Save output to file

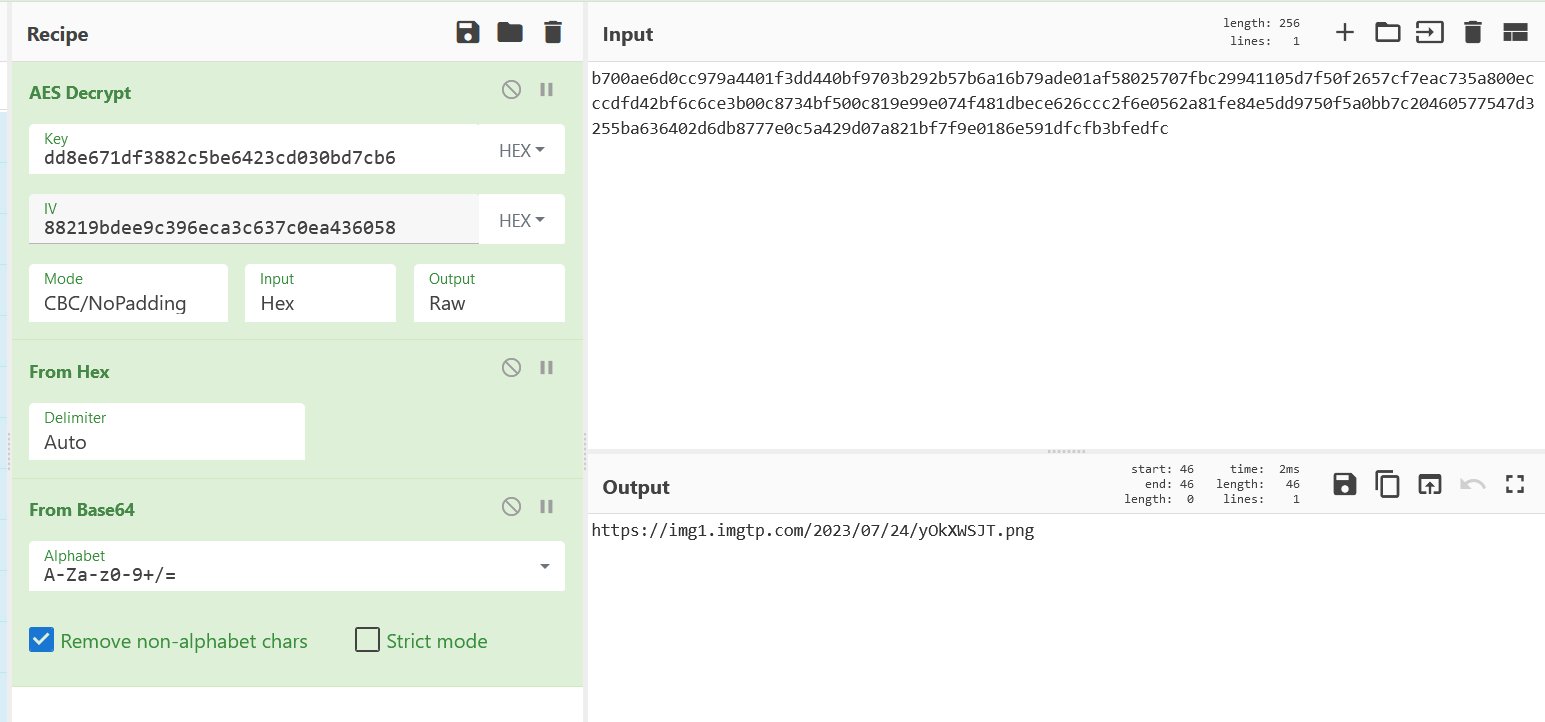pyautogui.click(x=1345, y=485)
